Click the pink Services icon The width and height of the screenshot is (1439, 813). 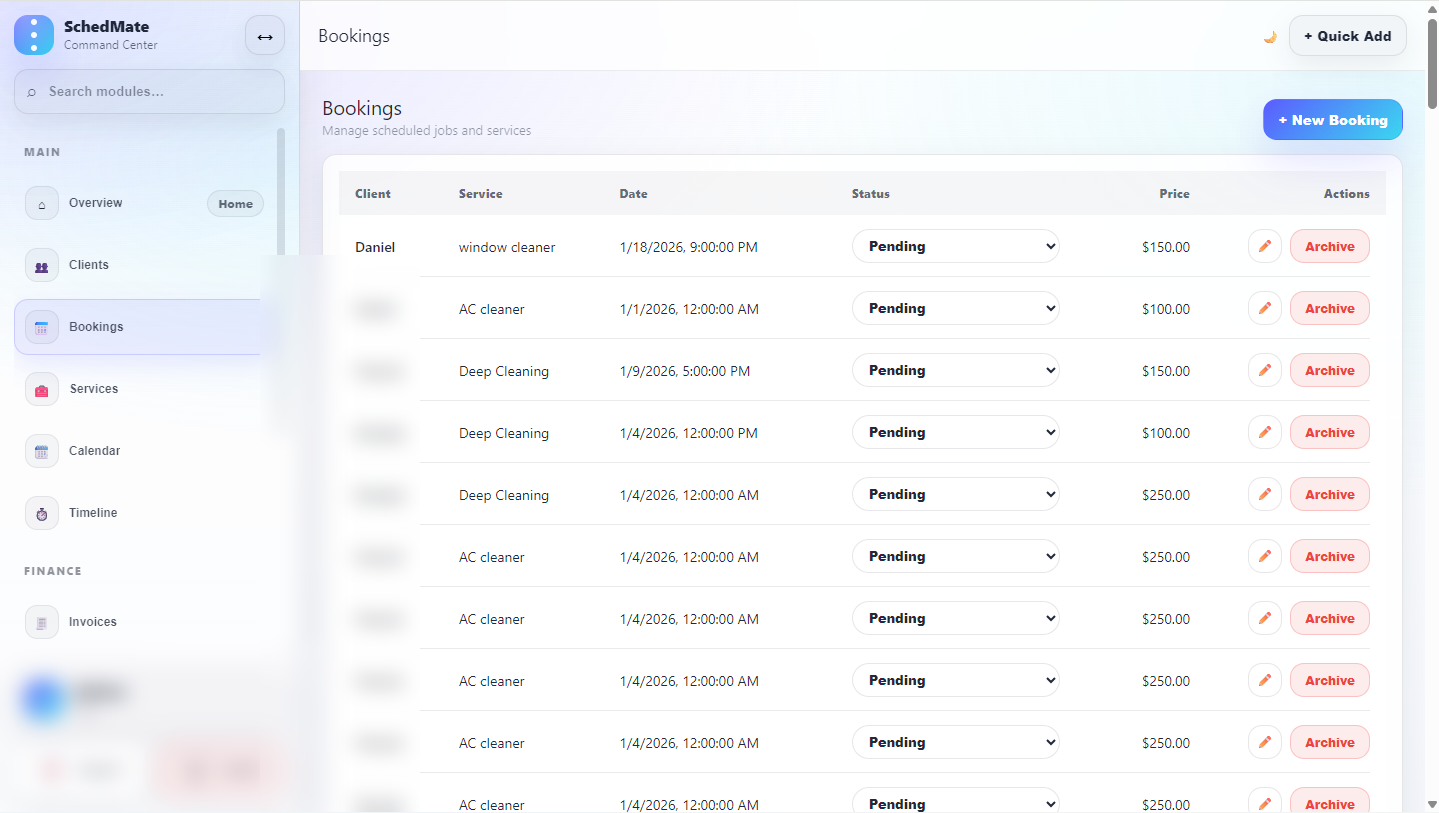pos(41,389)
